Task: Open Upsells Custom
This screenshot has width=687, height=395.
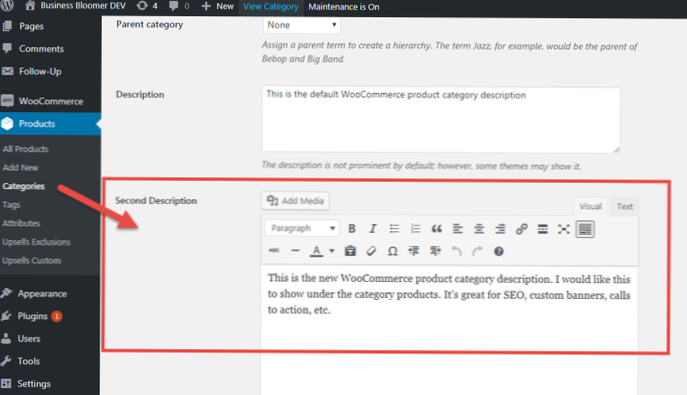Action: (x=32, y=261)
